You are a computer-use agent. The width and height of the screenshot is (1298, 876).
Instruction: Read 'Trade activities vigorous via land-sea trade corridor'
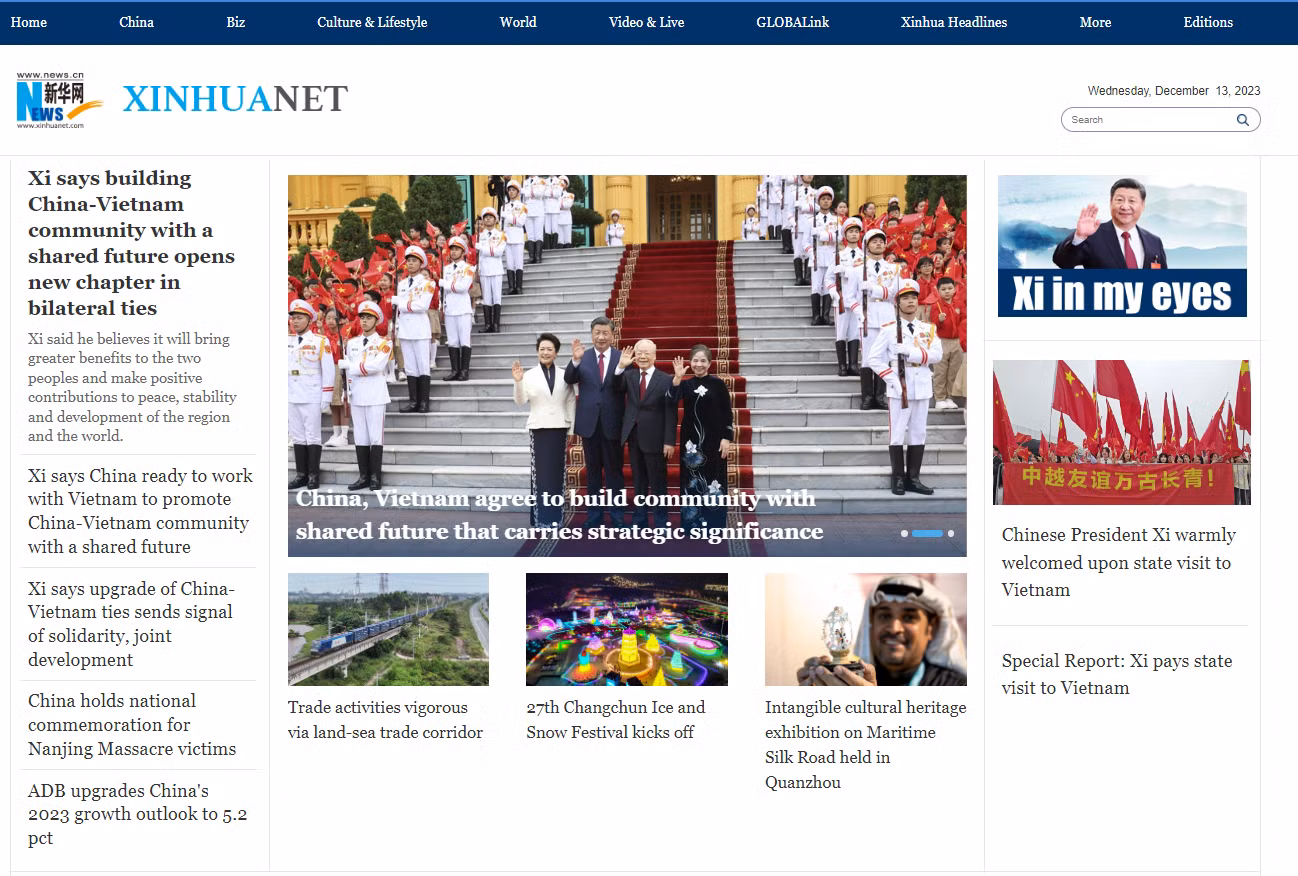[386, 720]
